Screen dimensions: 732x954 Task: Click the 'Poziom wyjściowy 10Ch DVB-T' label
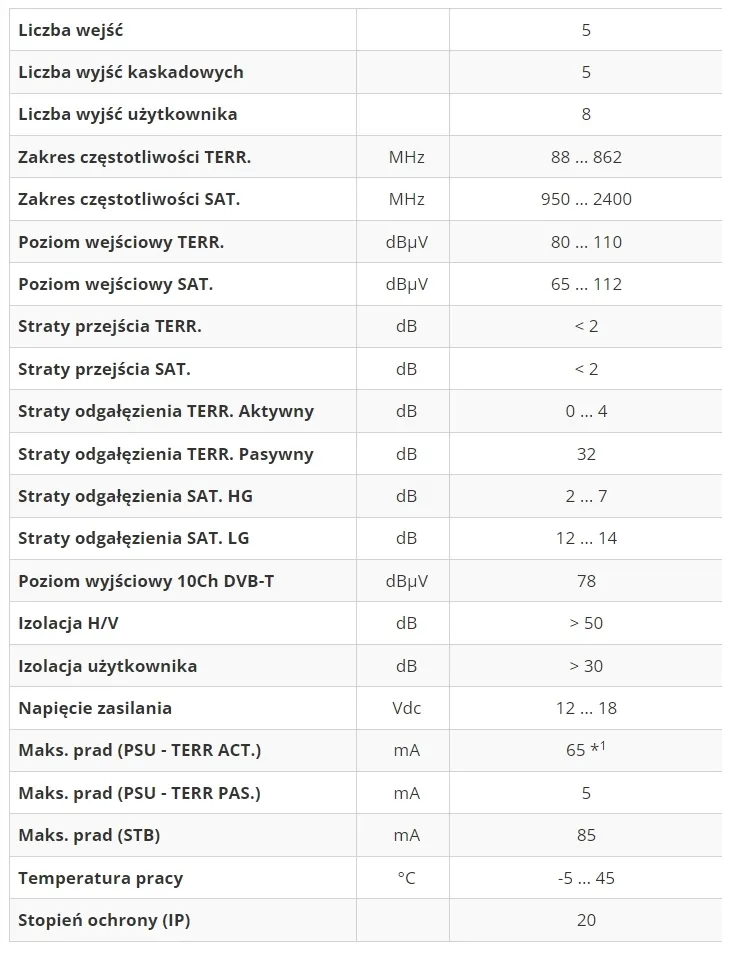[x=146, y=581]
